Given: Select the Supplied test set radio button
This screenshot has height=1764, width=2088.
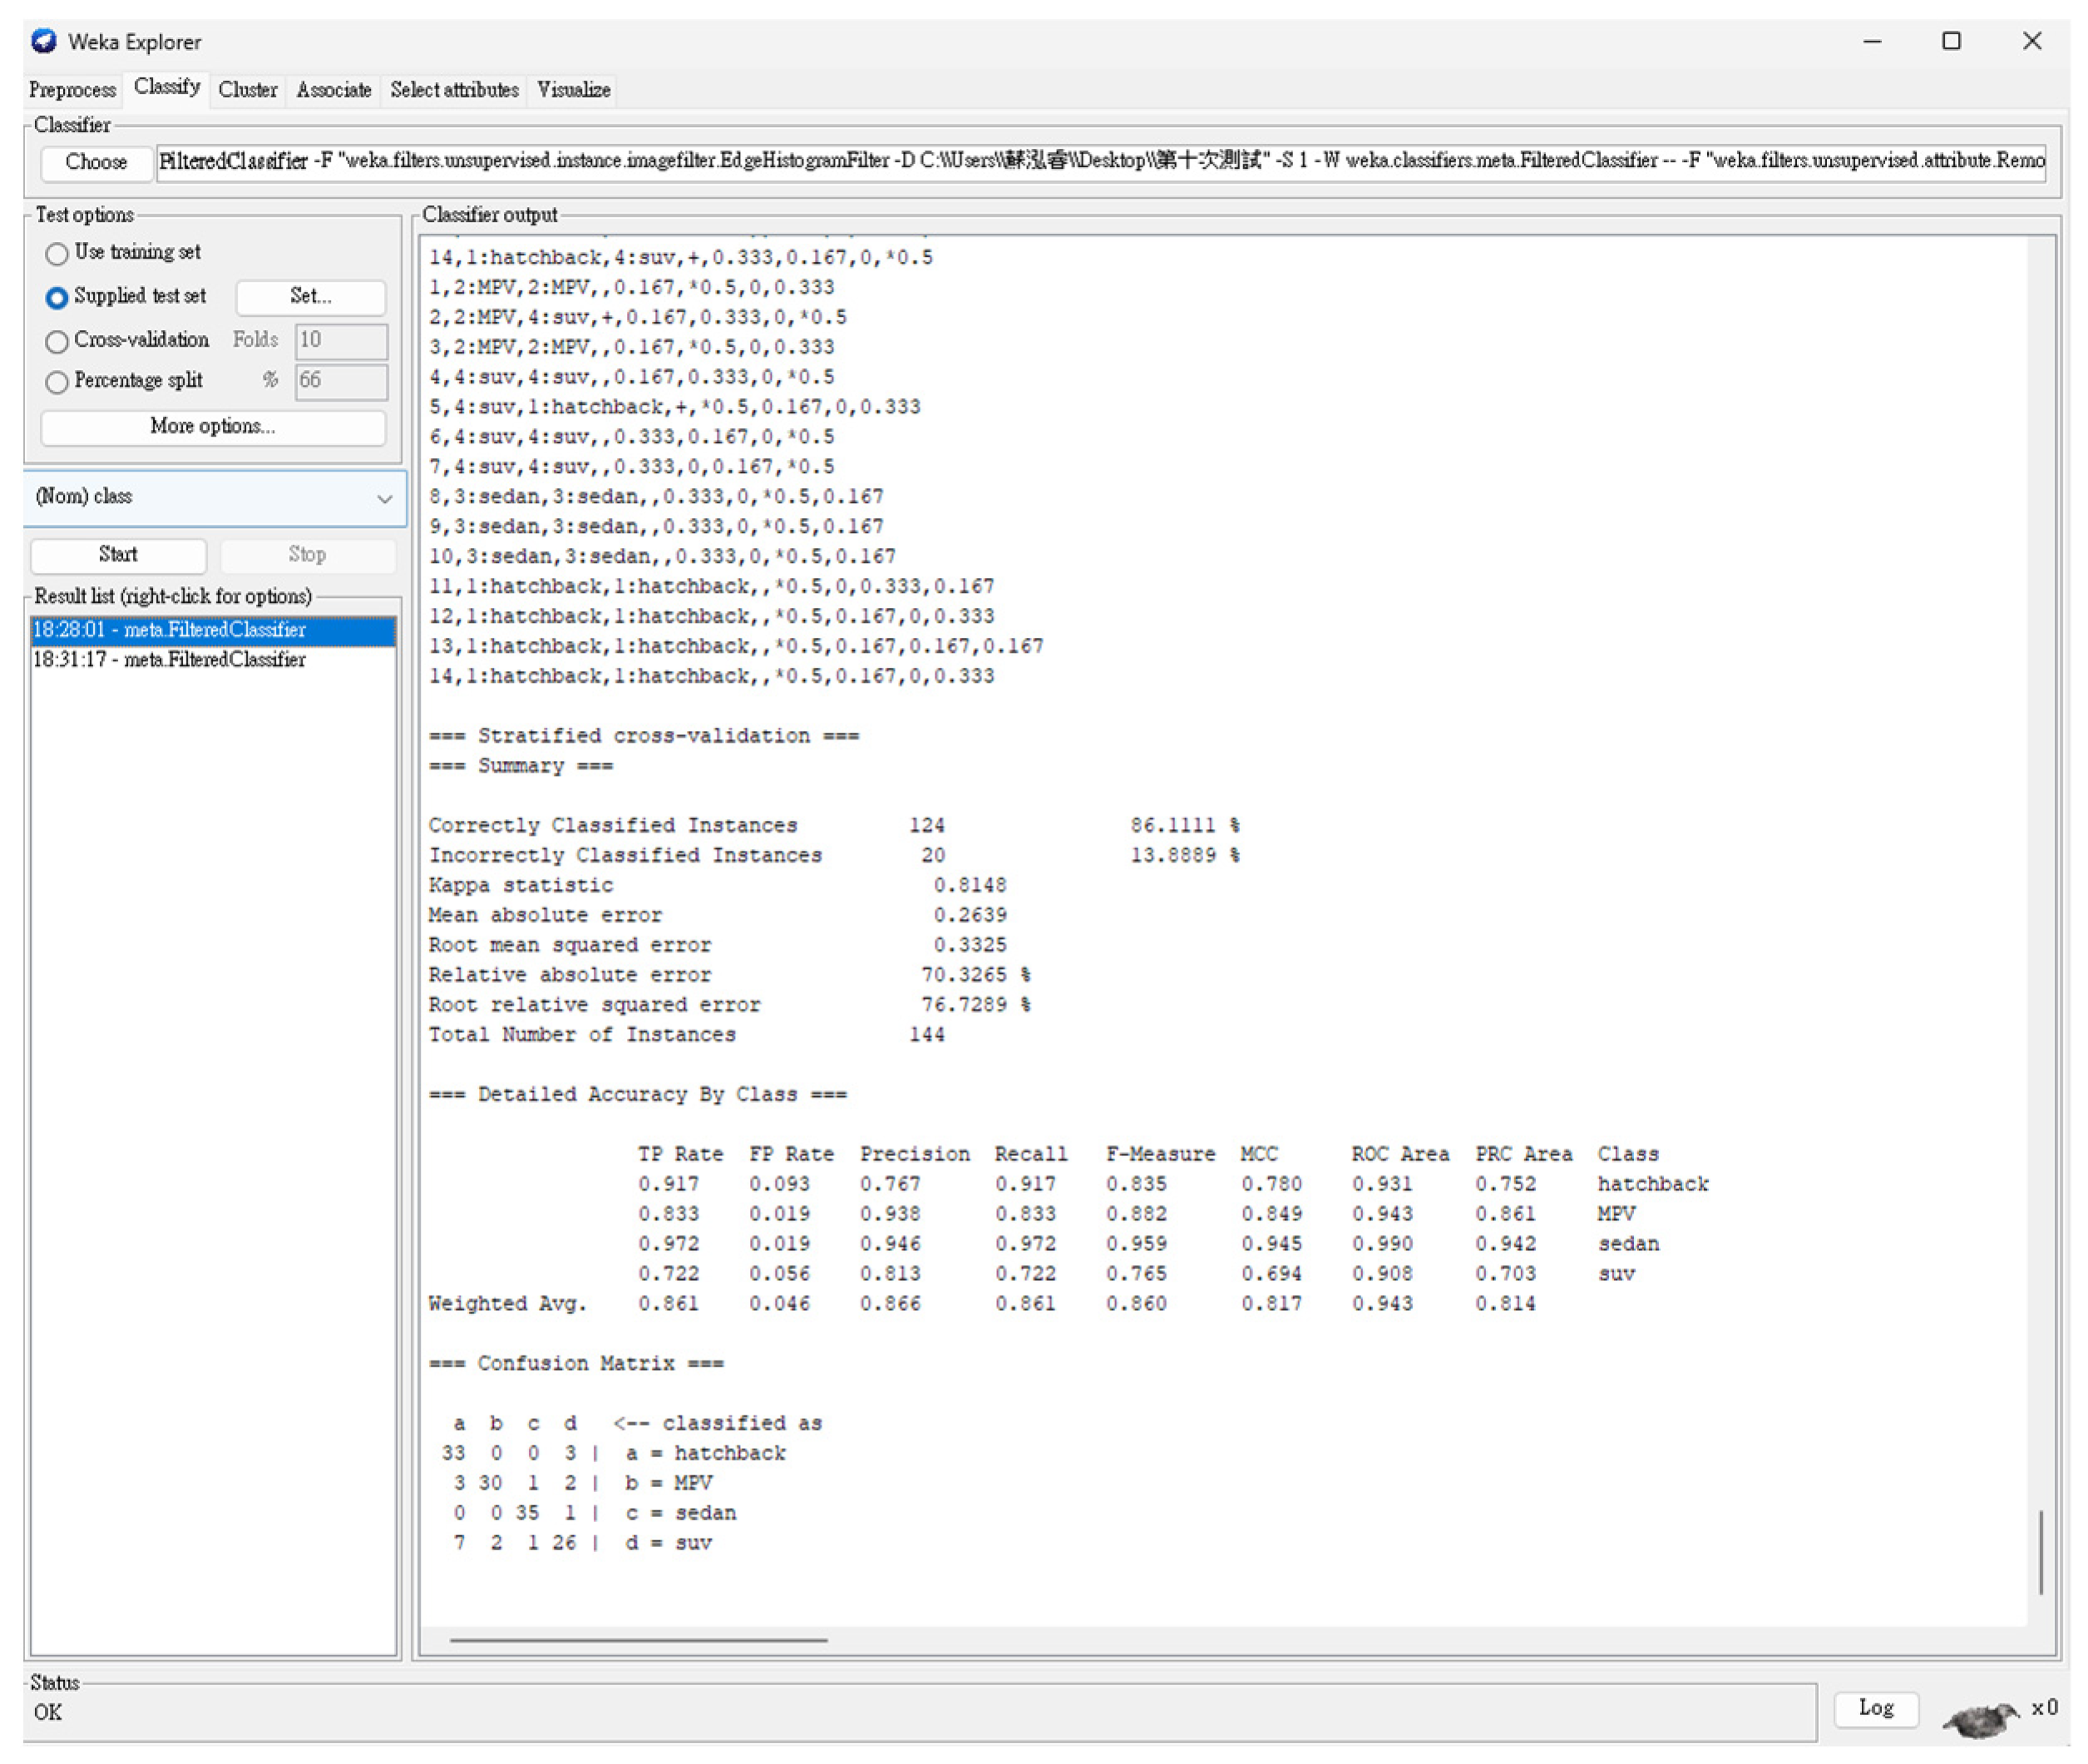Looking at the screenshot, I should pos(57,297).
